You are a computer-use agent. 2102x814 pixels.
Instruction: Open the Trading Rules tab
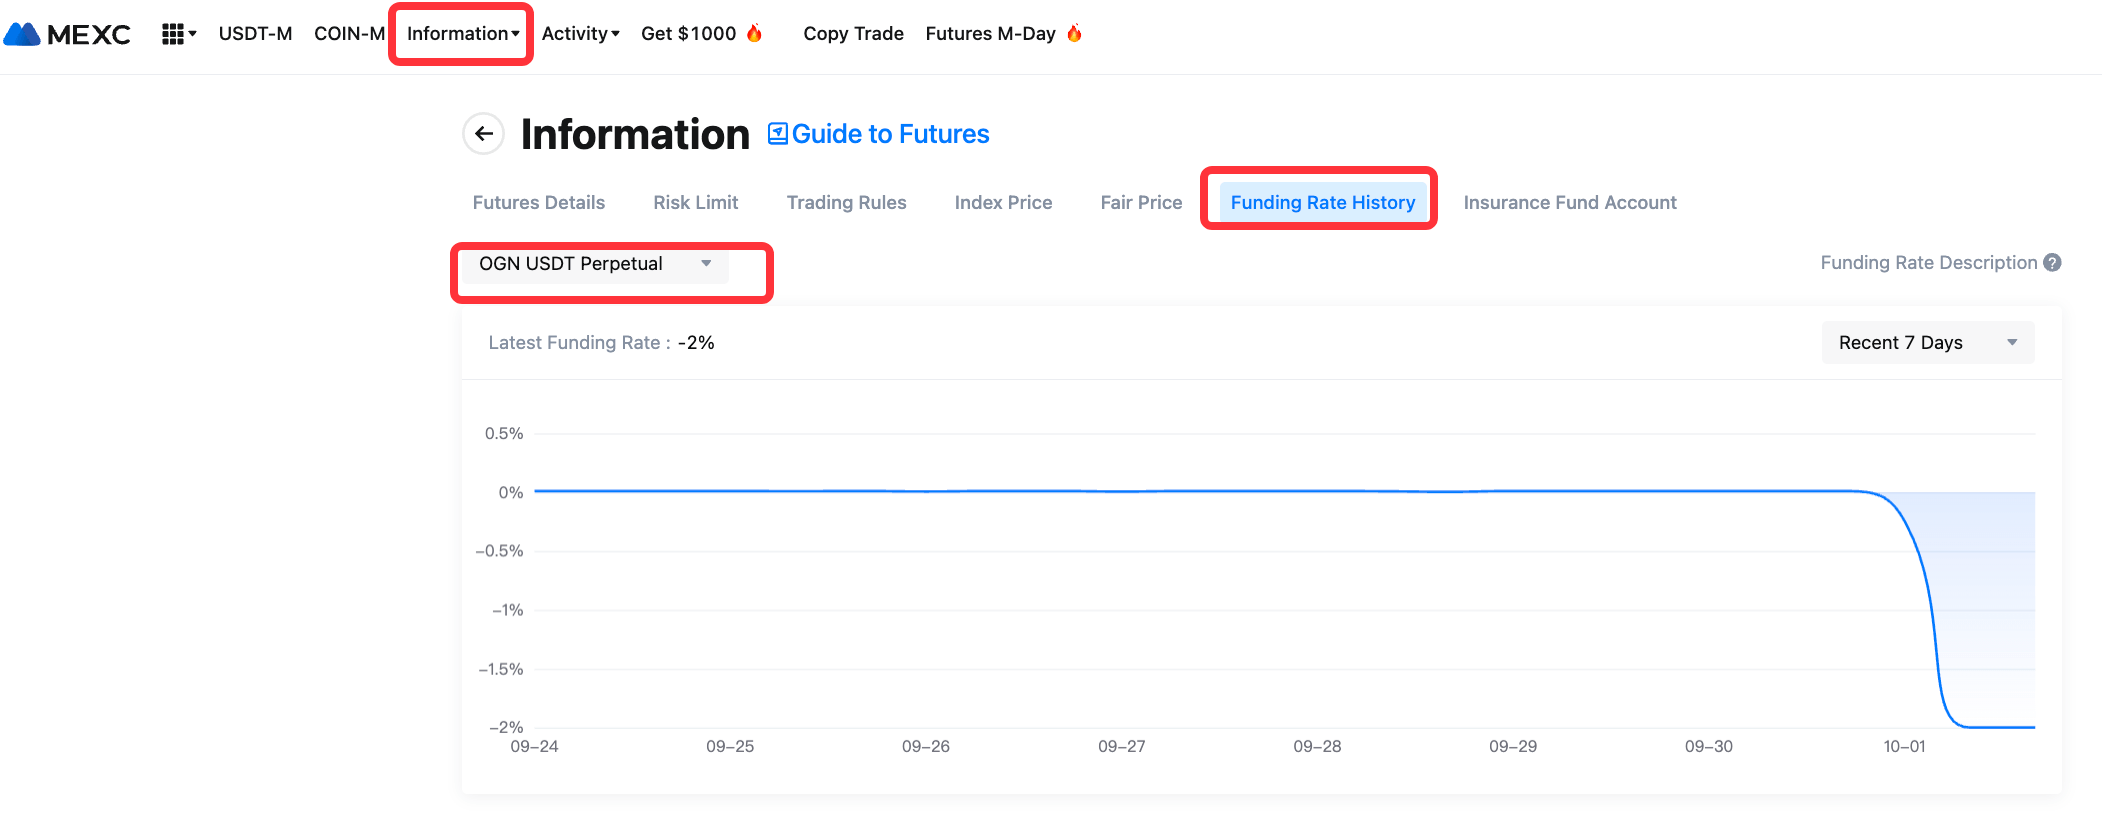846,202
